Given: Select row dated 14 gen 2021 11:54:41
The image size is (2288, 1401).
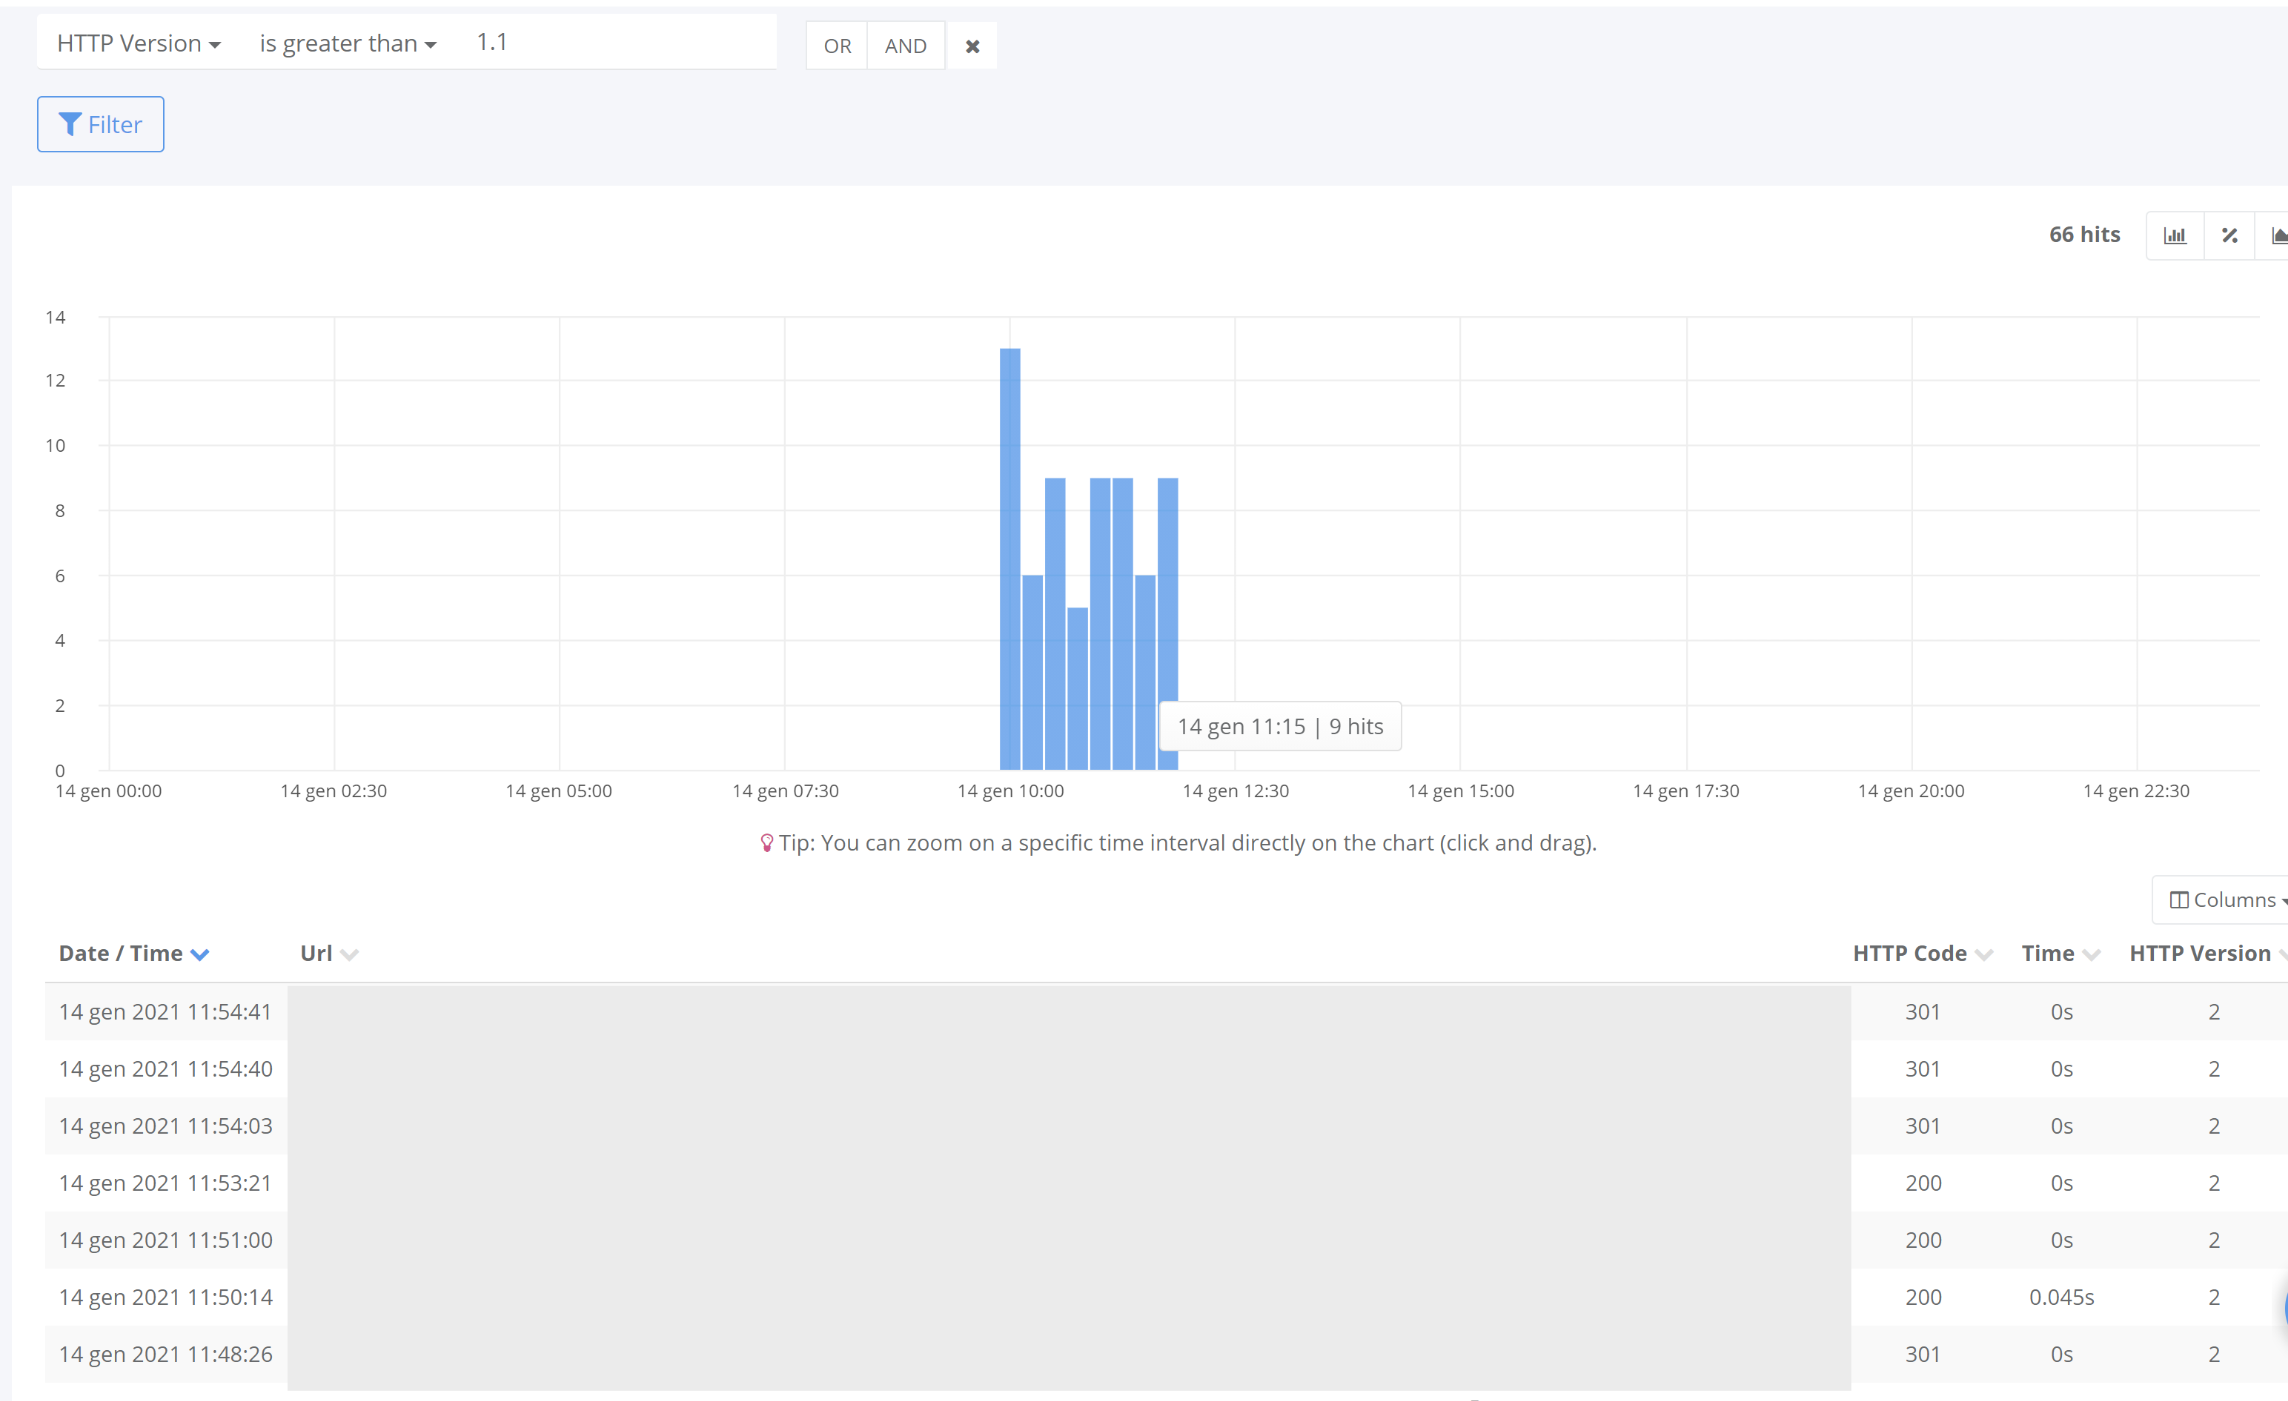Looking at the screenshot, I should tap(1166, 1012).
